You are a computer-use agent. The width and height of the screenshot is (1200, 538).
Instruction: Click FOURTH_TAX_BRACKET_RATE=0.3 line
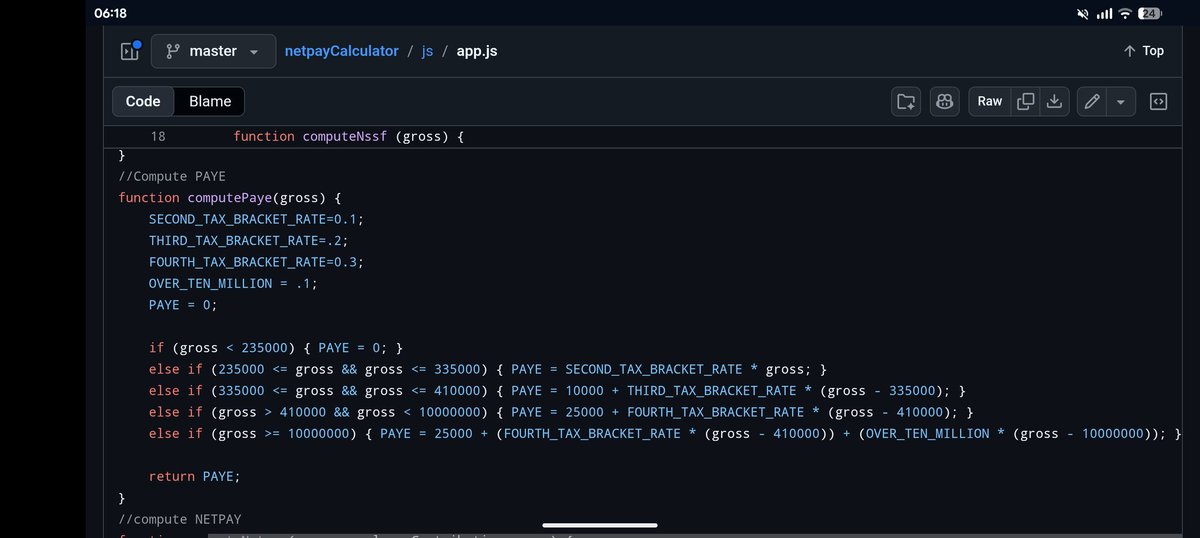257,262
